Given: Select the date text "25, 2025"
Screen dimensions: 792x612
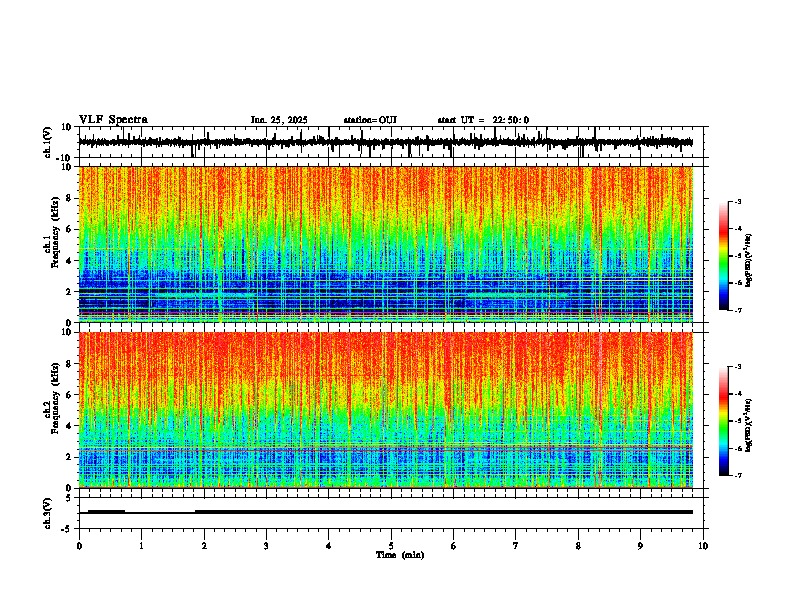Looking at the screenshot, I should point(287,120).
